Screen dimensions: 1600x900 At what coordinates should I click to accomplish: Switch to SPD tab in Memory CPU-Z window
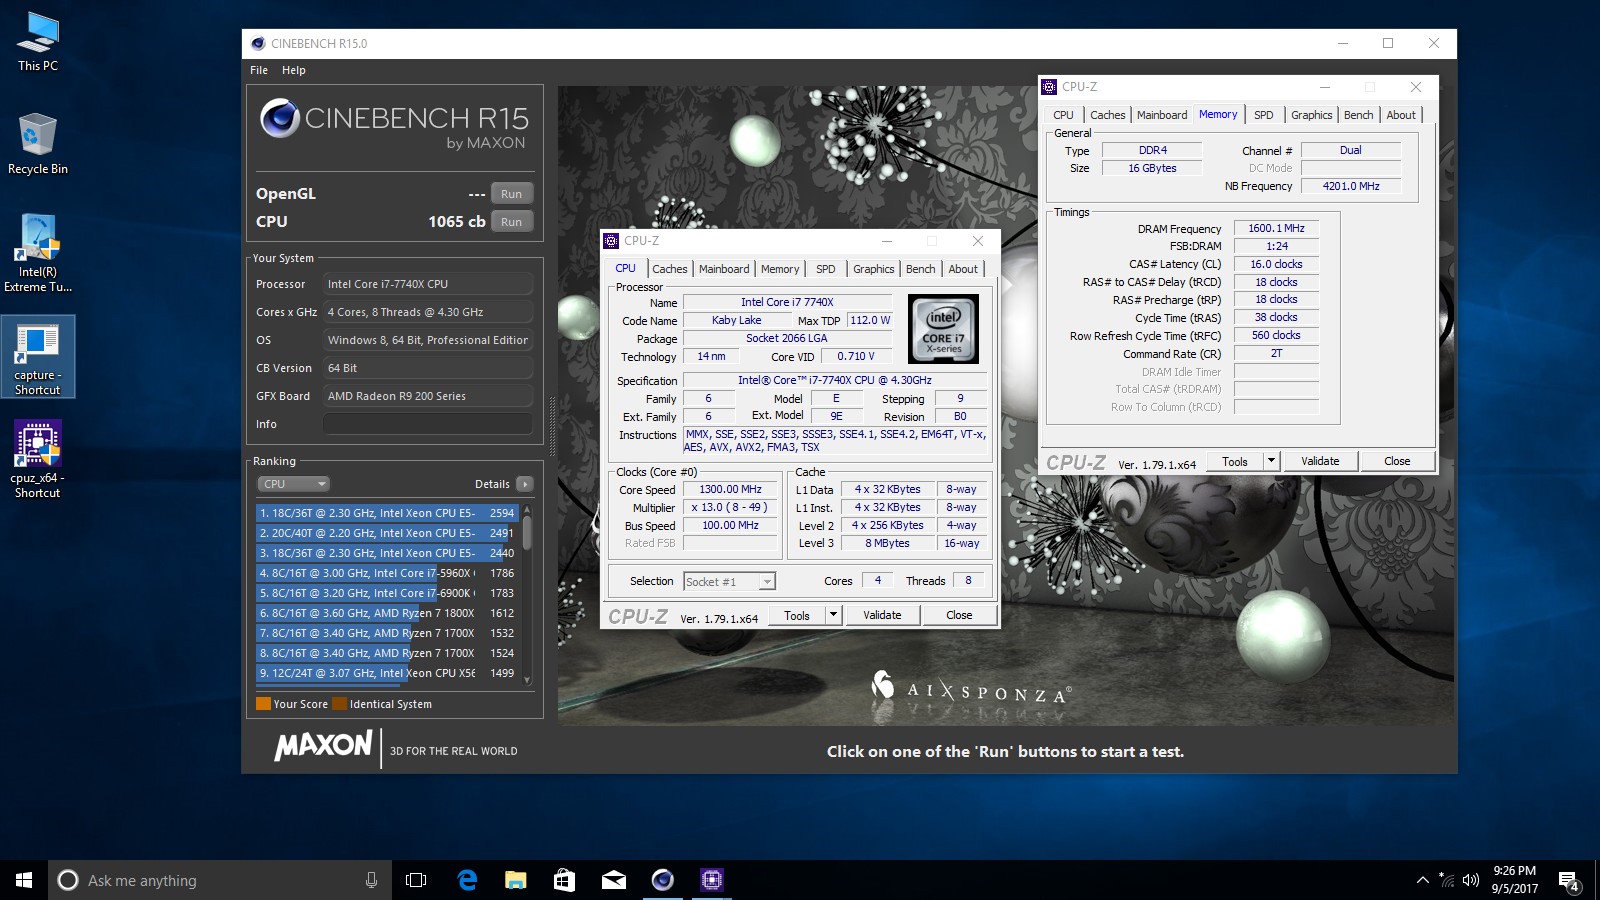(1264, 115)
